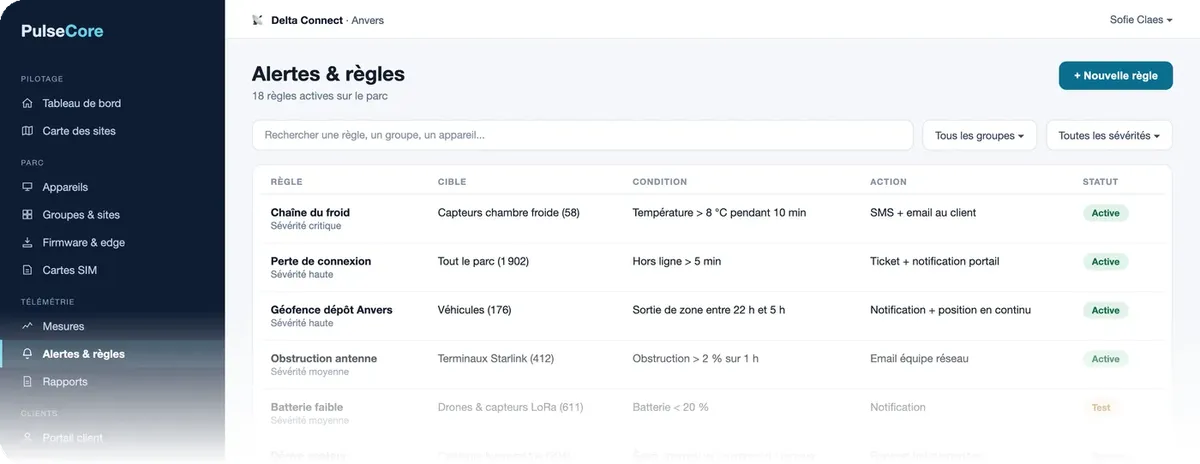Click the ACTION column header
This screenshot has height=464, width=1200.
[889, 182]
